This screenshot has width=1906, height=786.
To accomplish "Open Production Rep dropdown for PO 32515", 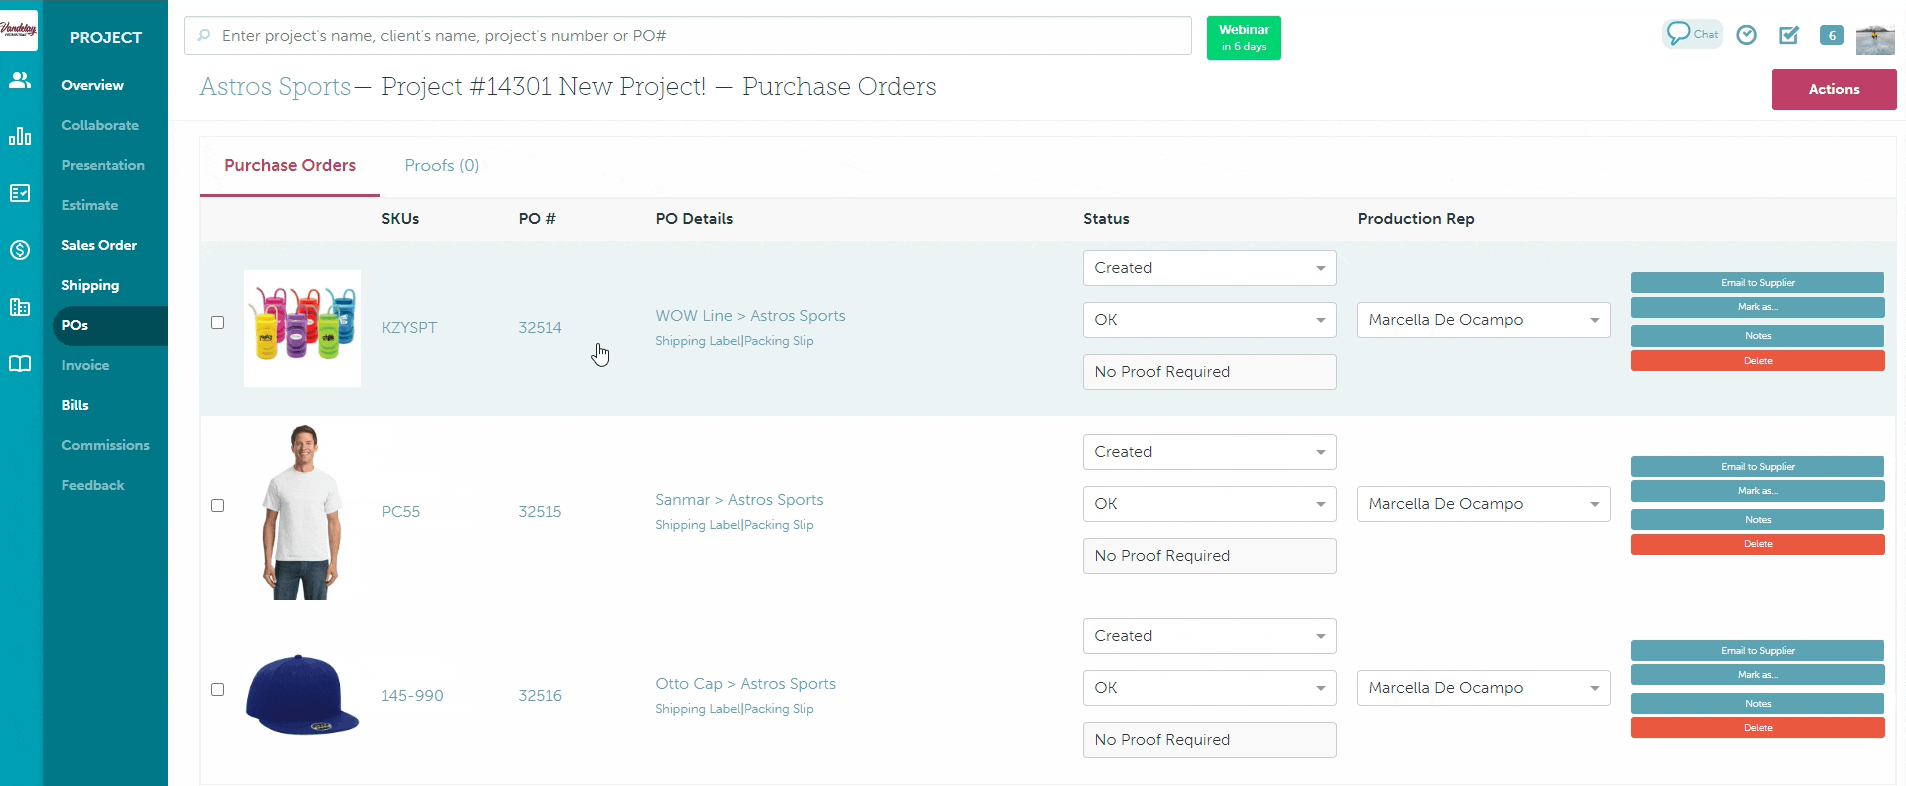I will (x=1483, y=504).
